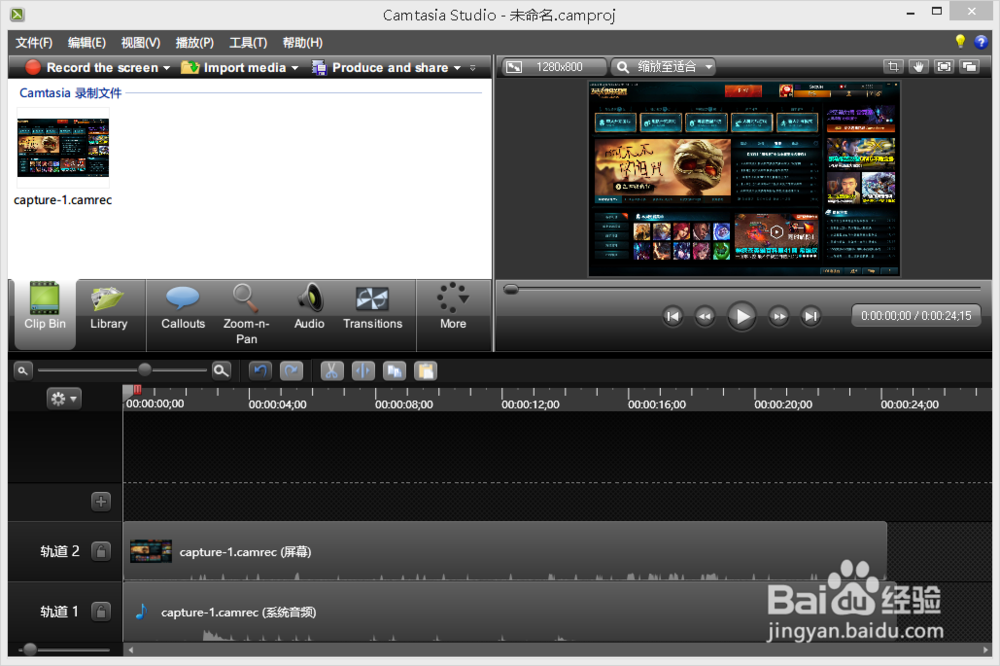This screenshot has width=1000, height=666.
Task: Click Produce and share button
Action: click(x=380, y=67)
